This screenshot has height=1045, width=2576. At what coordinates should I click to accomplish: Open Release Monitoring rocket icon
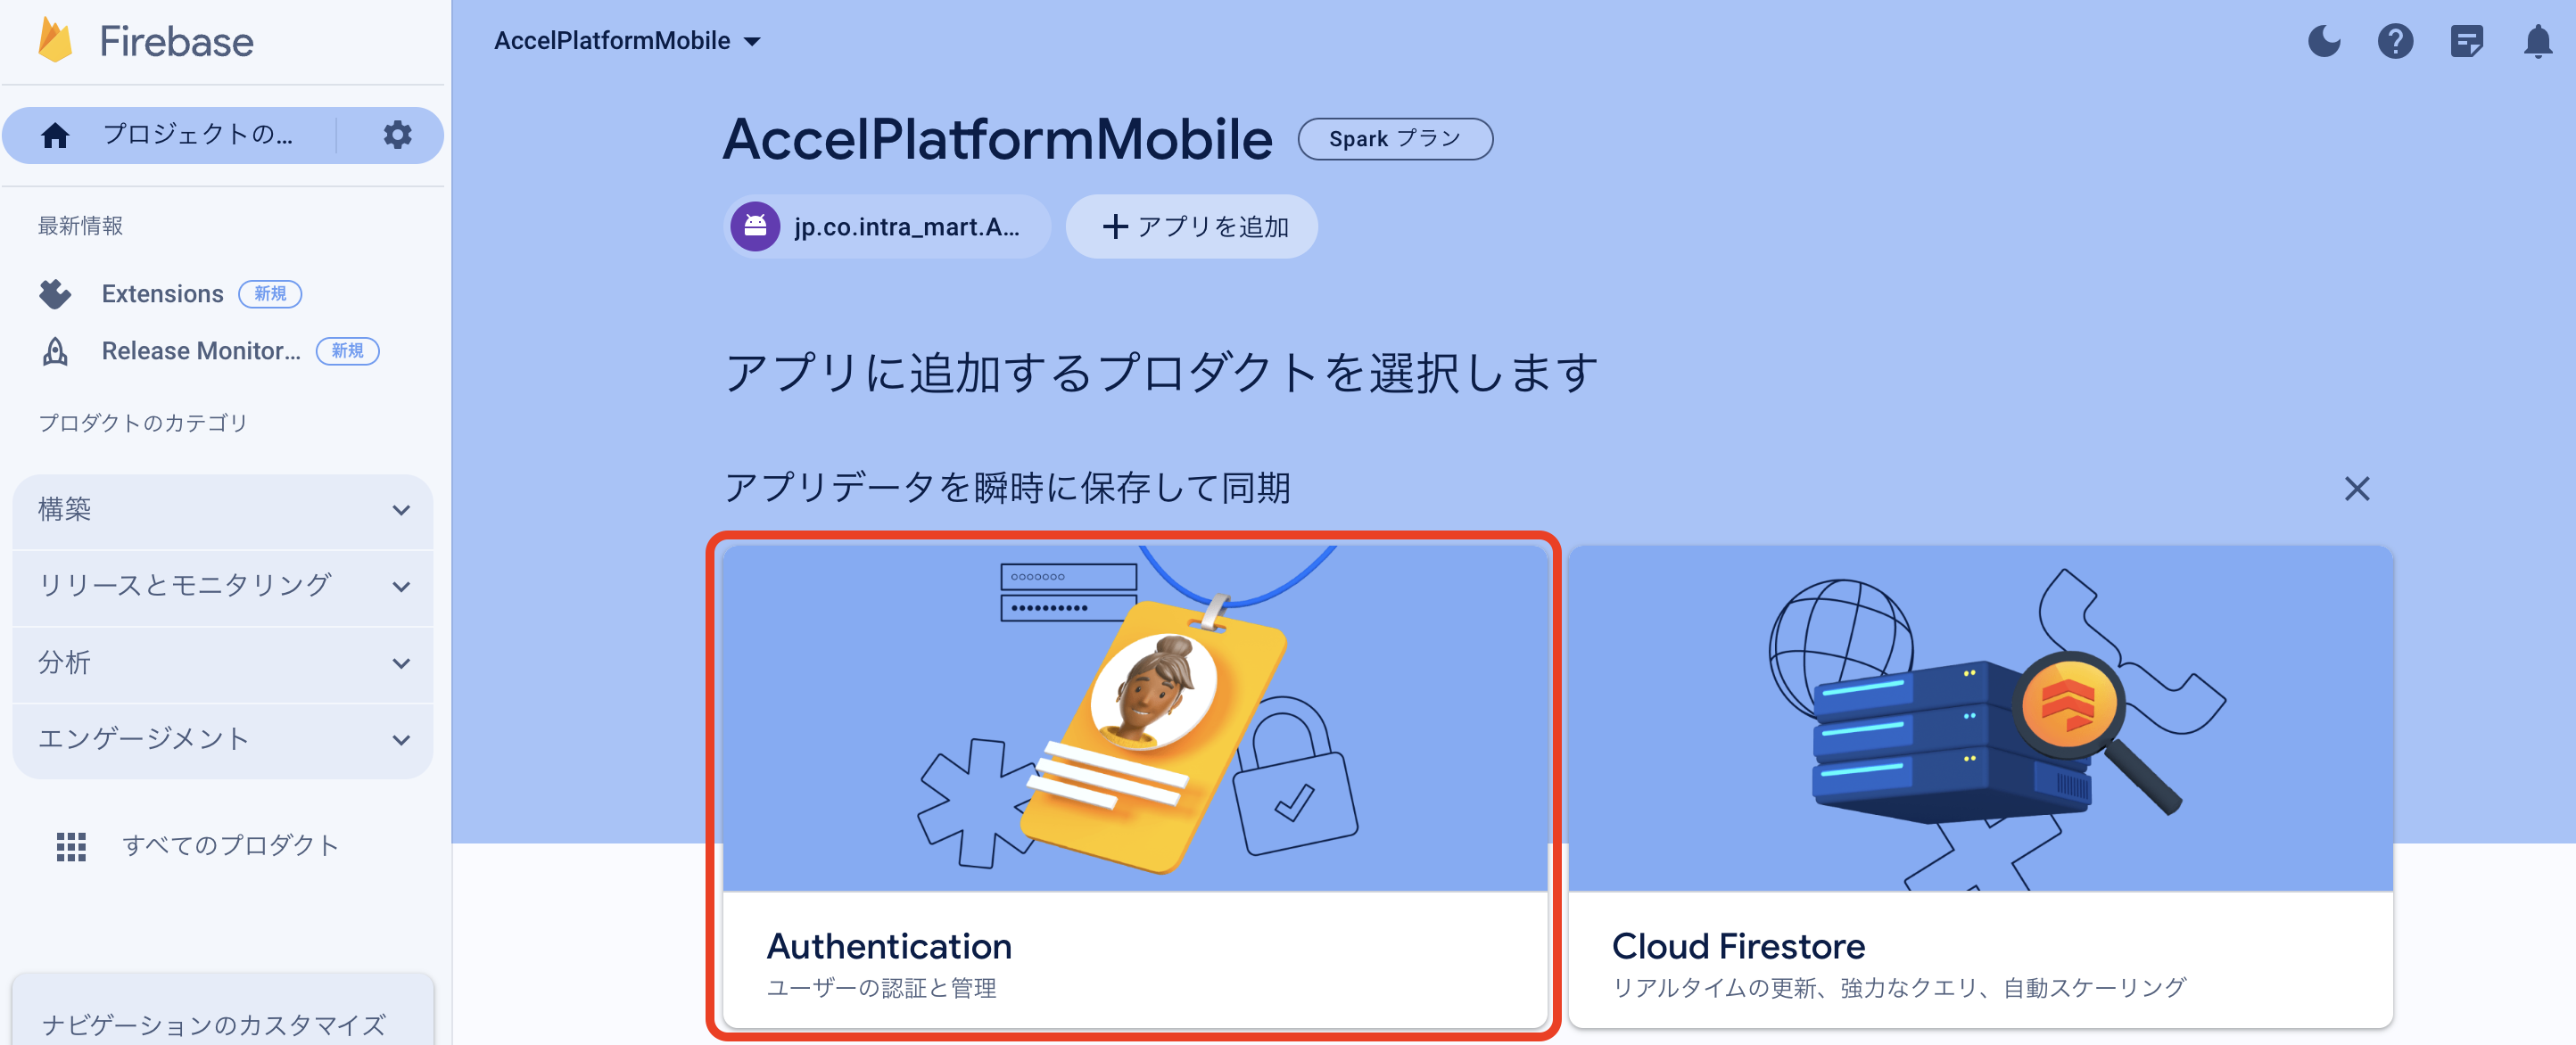point(55,351)
